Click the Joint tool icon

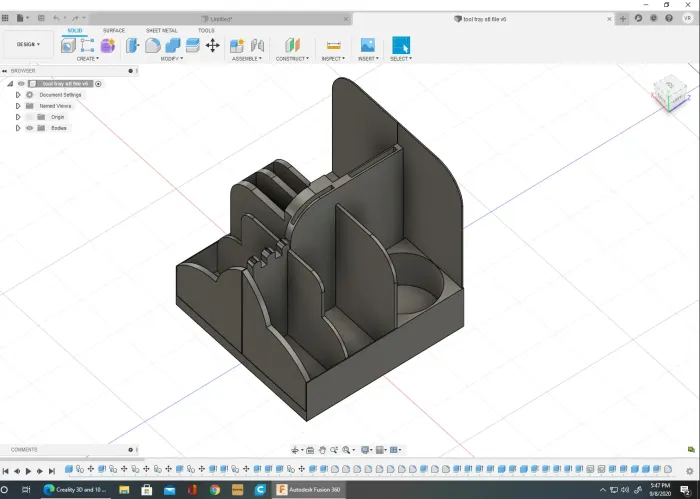click(x=257, y=45)
